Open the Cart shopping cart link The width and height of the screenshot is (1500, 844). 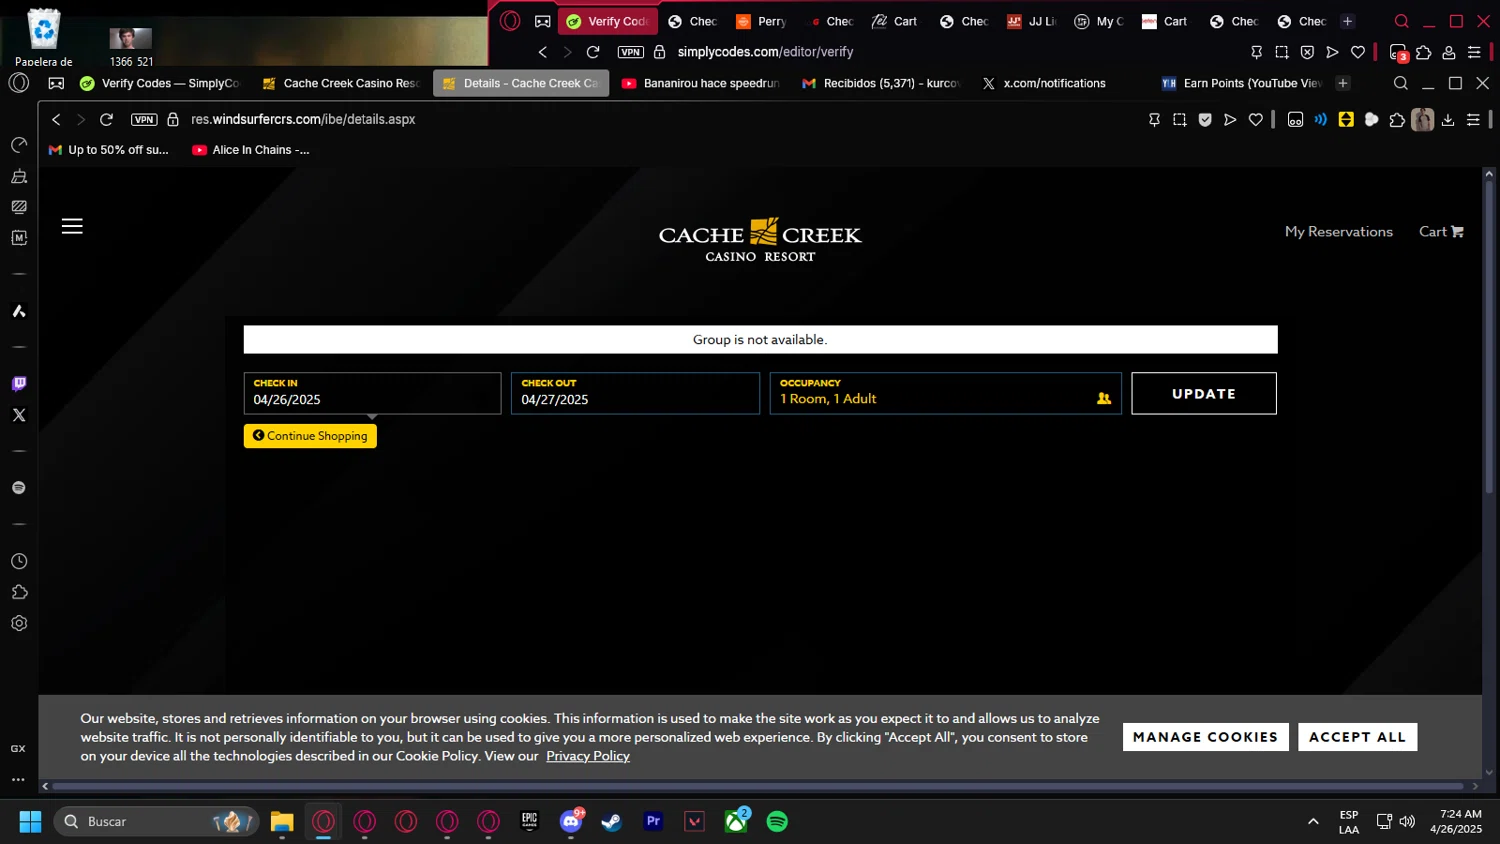1441,231
